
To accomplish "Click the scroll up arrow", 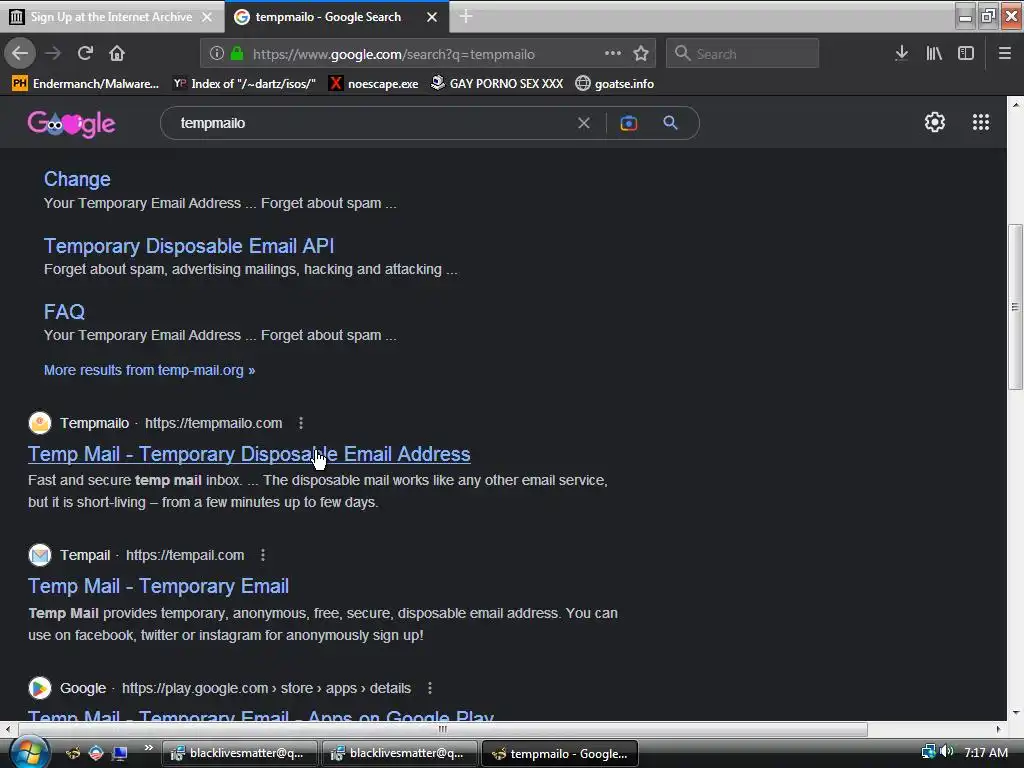I will pyautogui.click(x=1015, y=104).
